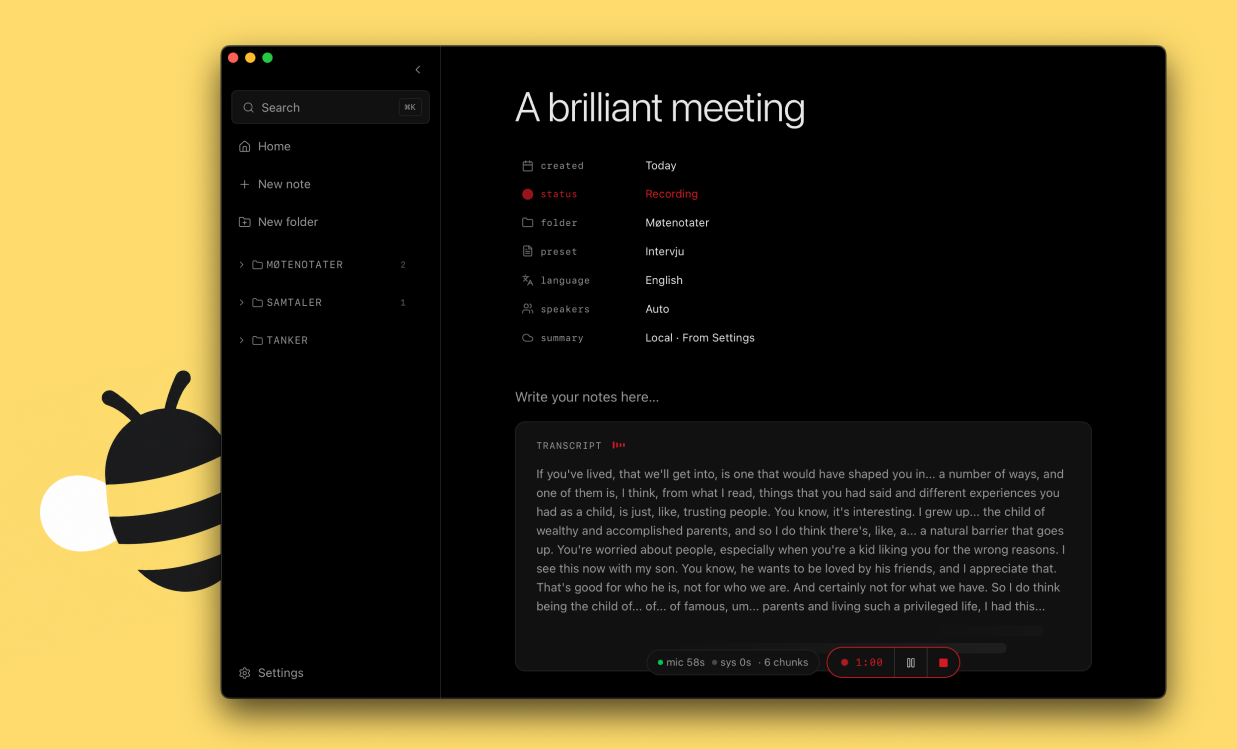
Task: Click the ⌘K shortcut badge
Action: point(410,108)
